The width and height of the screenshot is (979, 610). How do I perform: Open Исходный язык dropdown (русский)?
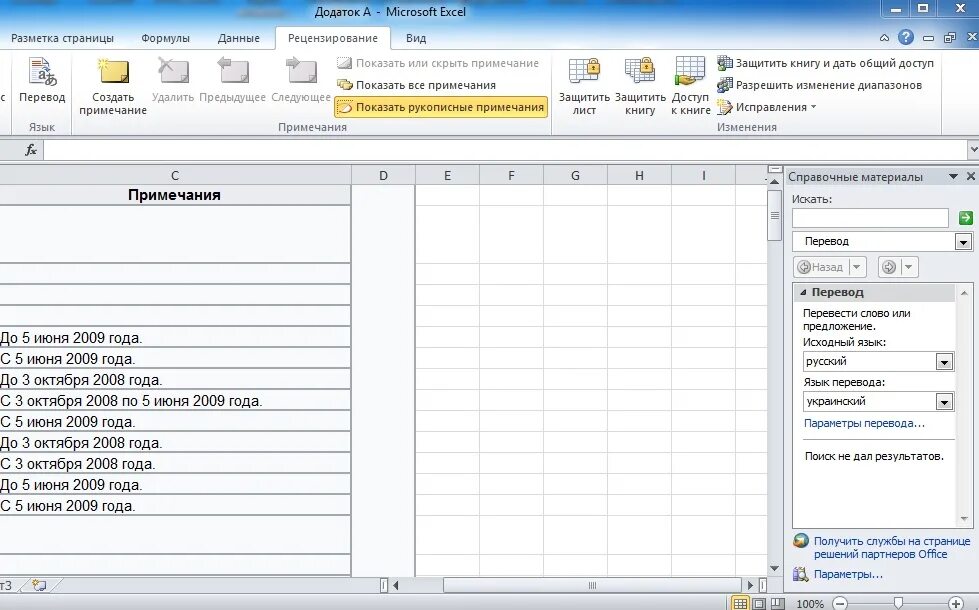tap(944, 362)
